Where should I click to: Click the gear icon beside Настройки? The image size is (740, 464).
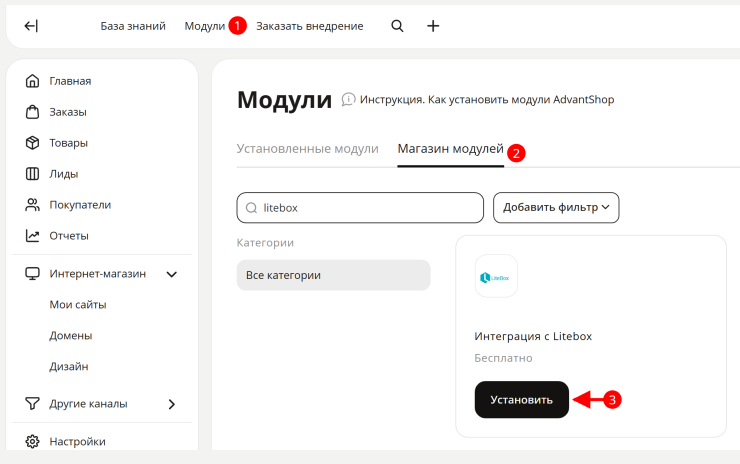[32, 441]
